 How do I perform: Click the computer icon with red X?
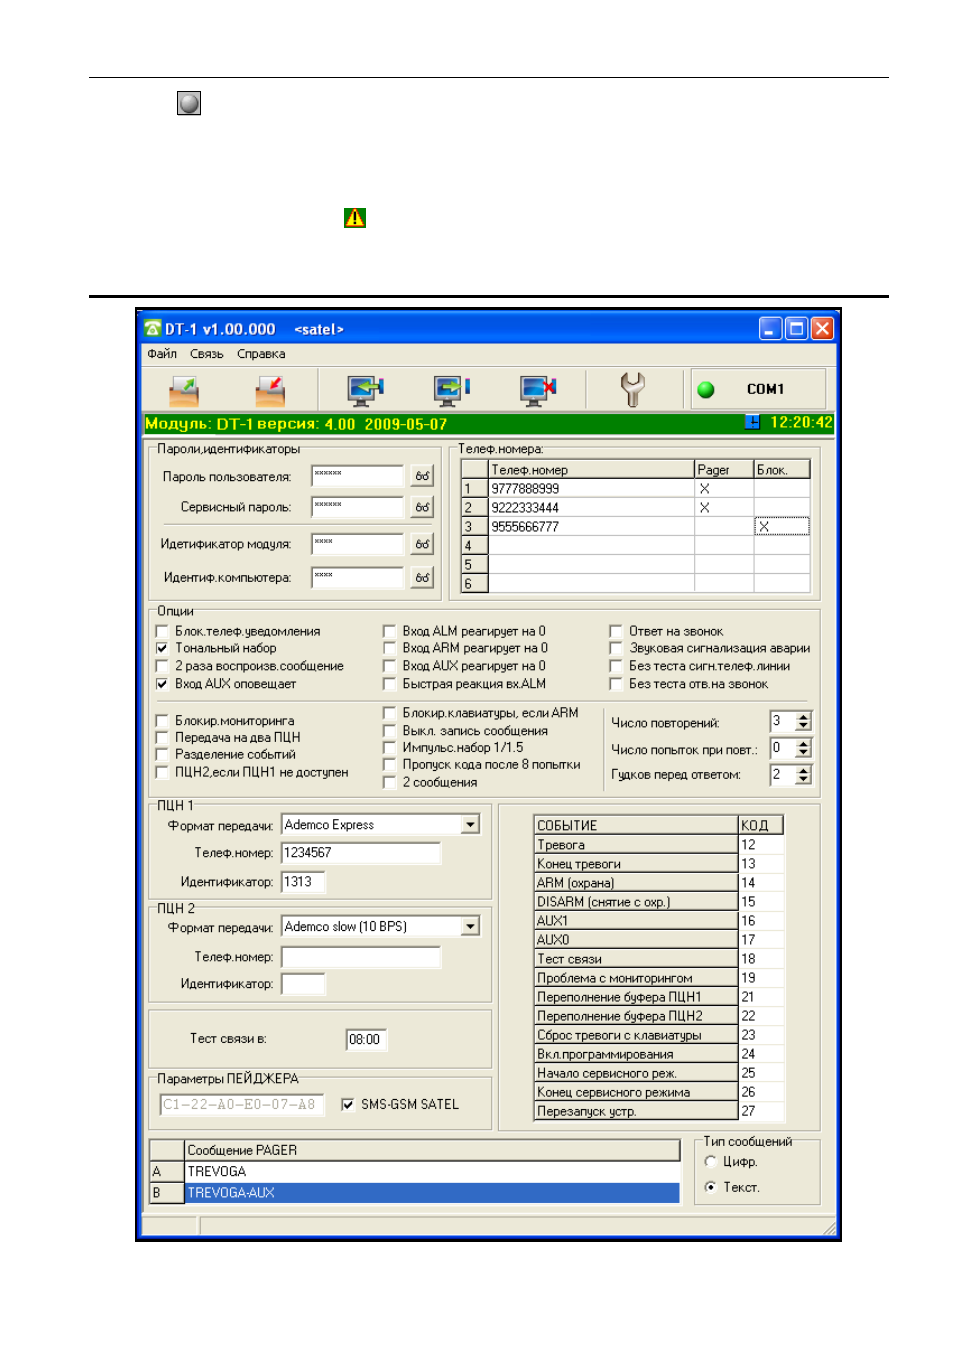538,390
